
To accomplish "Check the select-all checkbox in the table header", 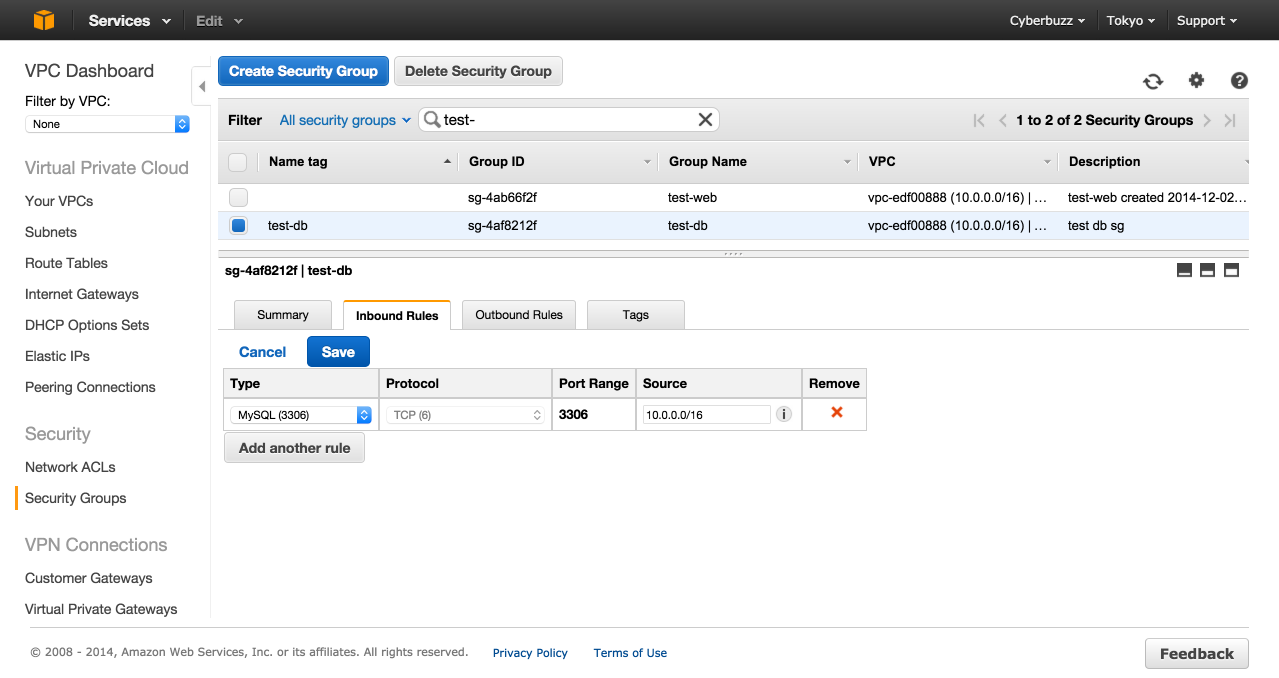I will pyautogui.click(x=238, y=161).
